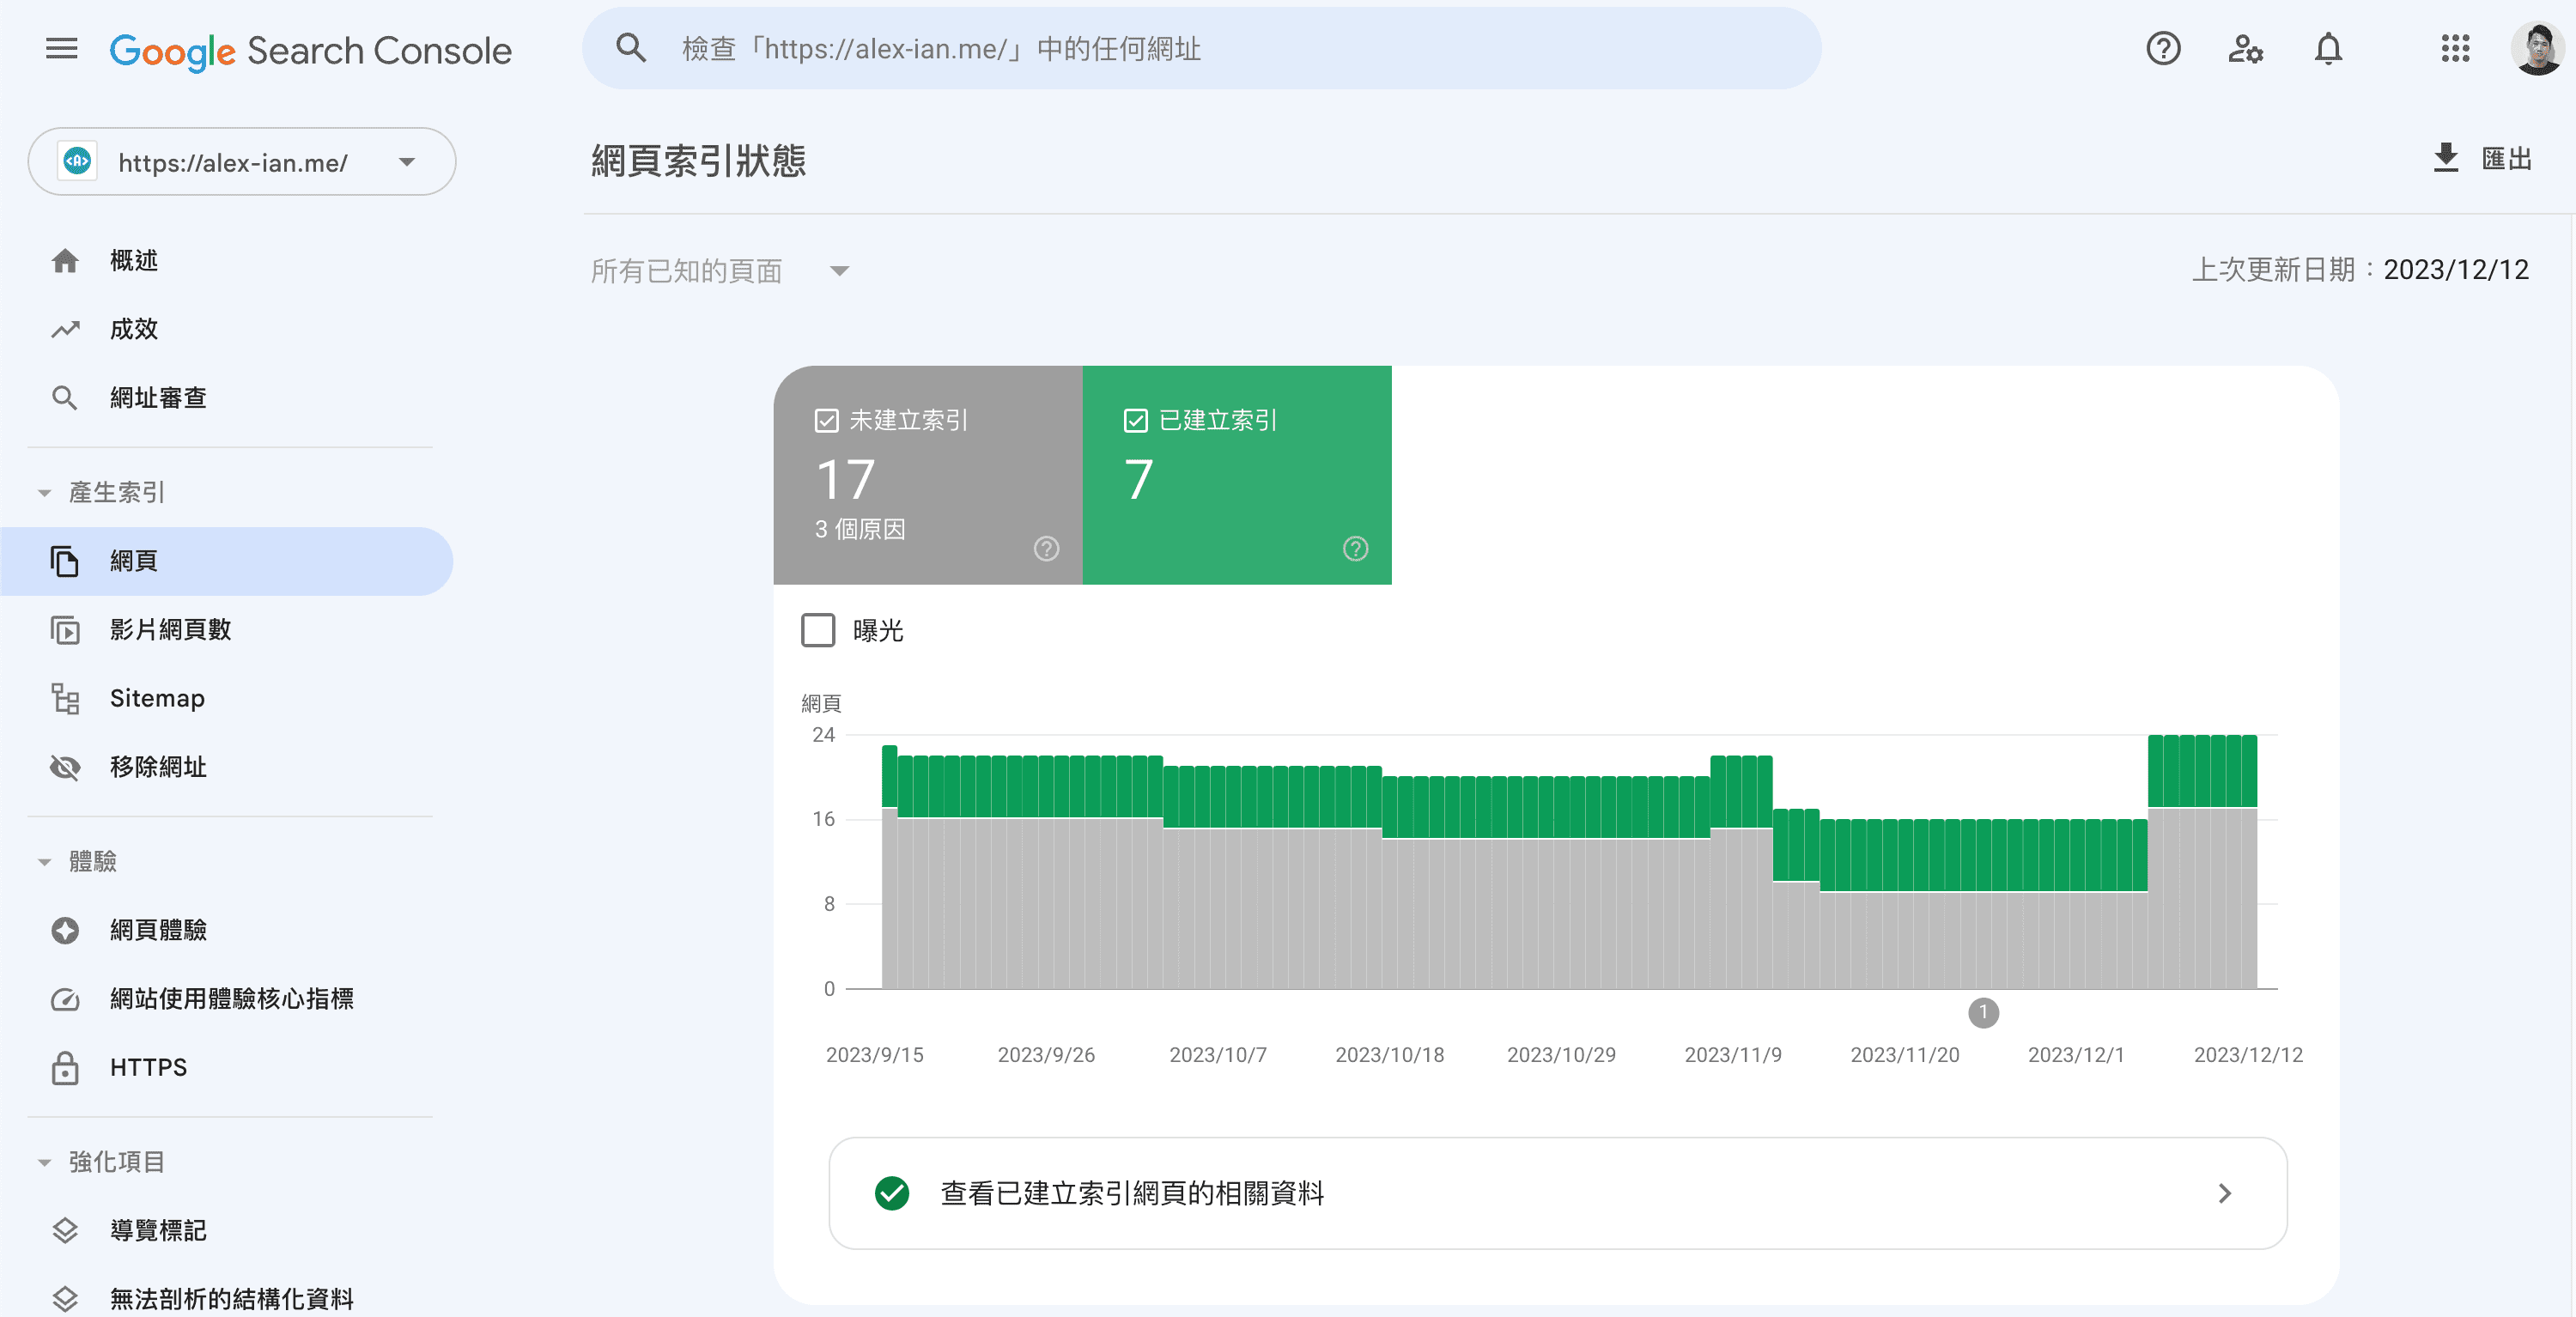This screenshot has height=1317, width=2576.
Task: Go to Sitemap in the sidebar
Action: (x=157, y=698)
